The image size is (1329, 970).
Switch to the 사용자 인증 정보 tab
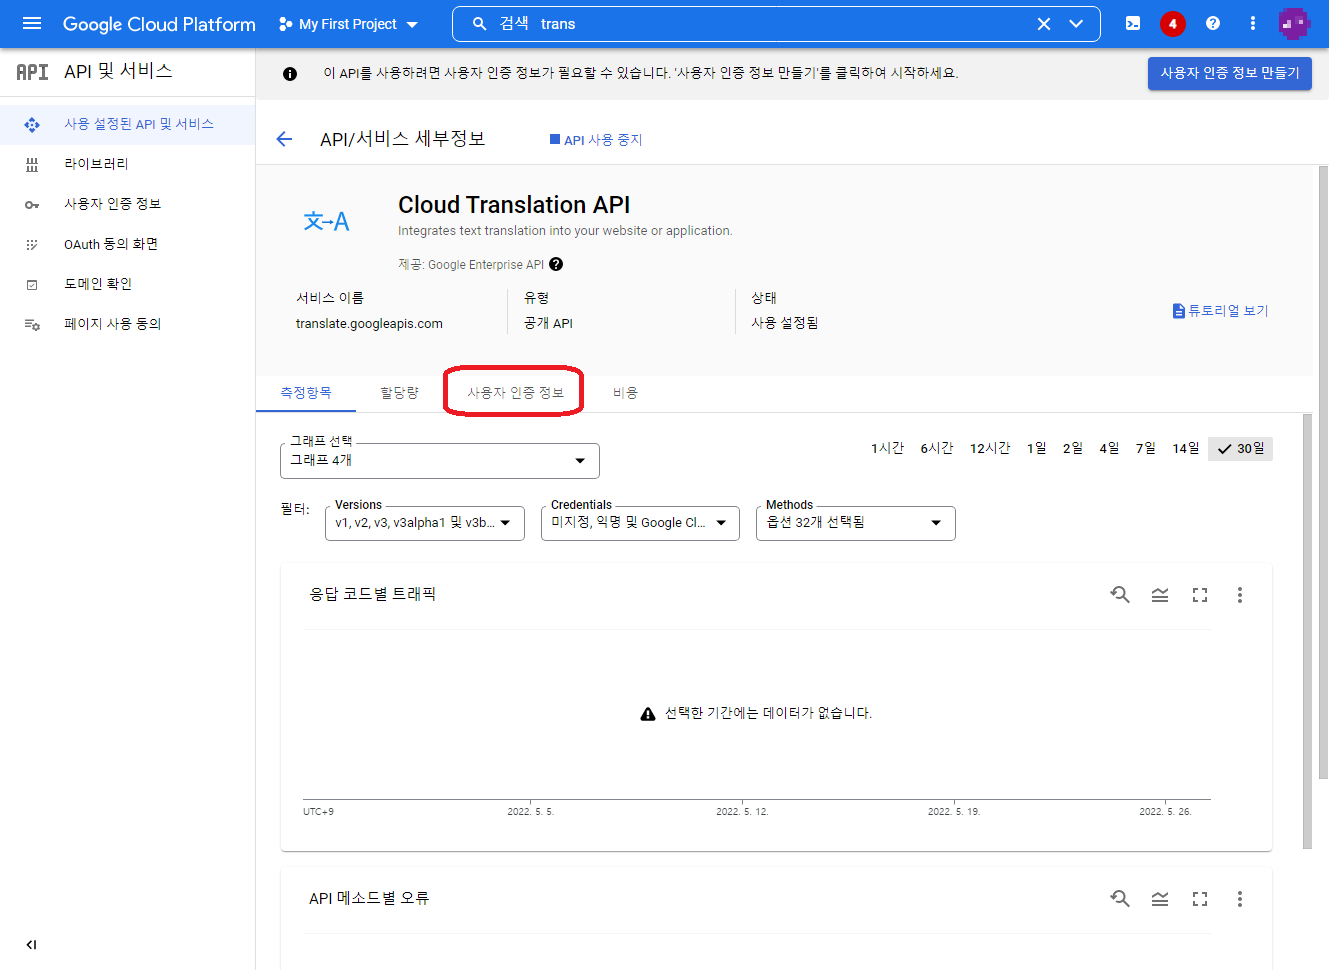[x=515, y=393]
